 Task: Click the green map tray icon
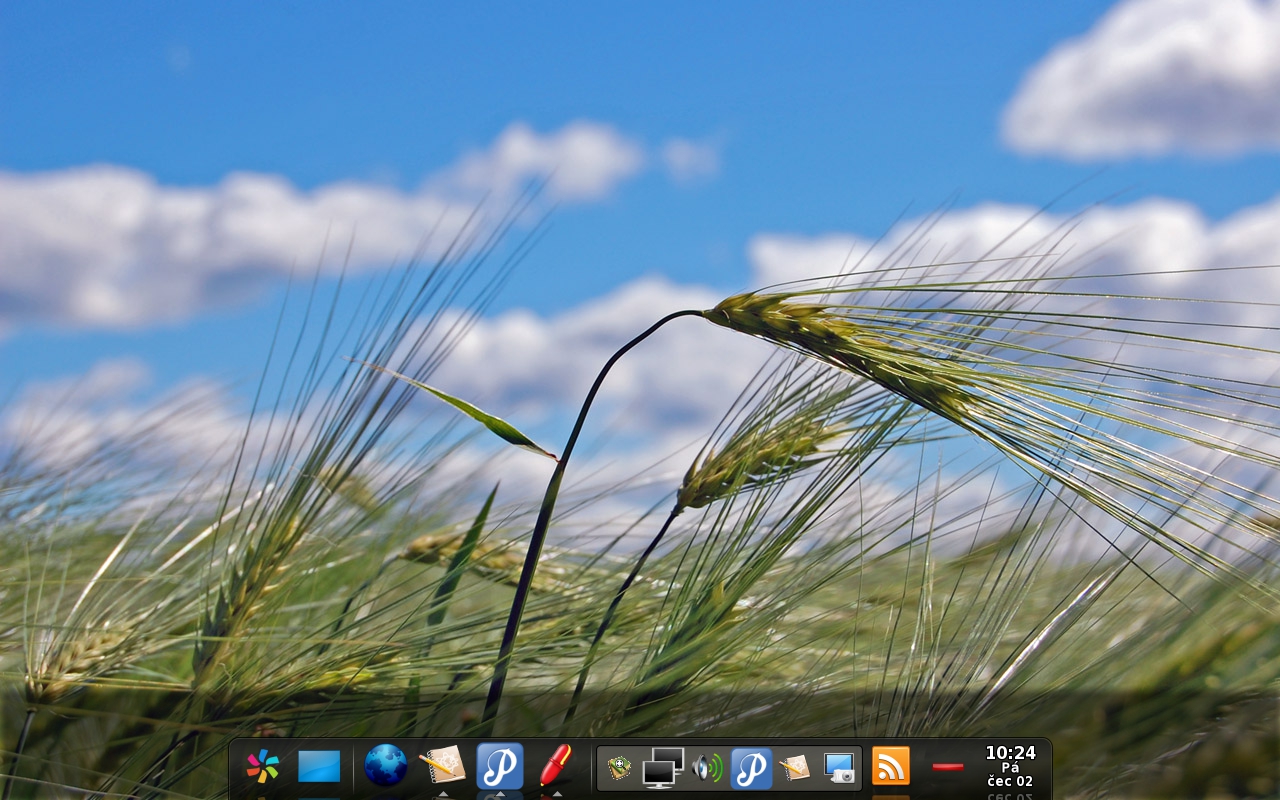pyautogui.click(x=619, y=768)
